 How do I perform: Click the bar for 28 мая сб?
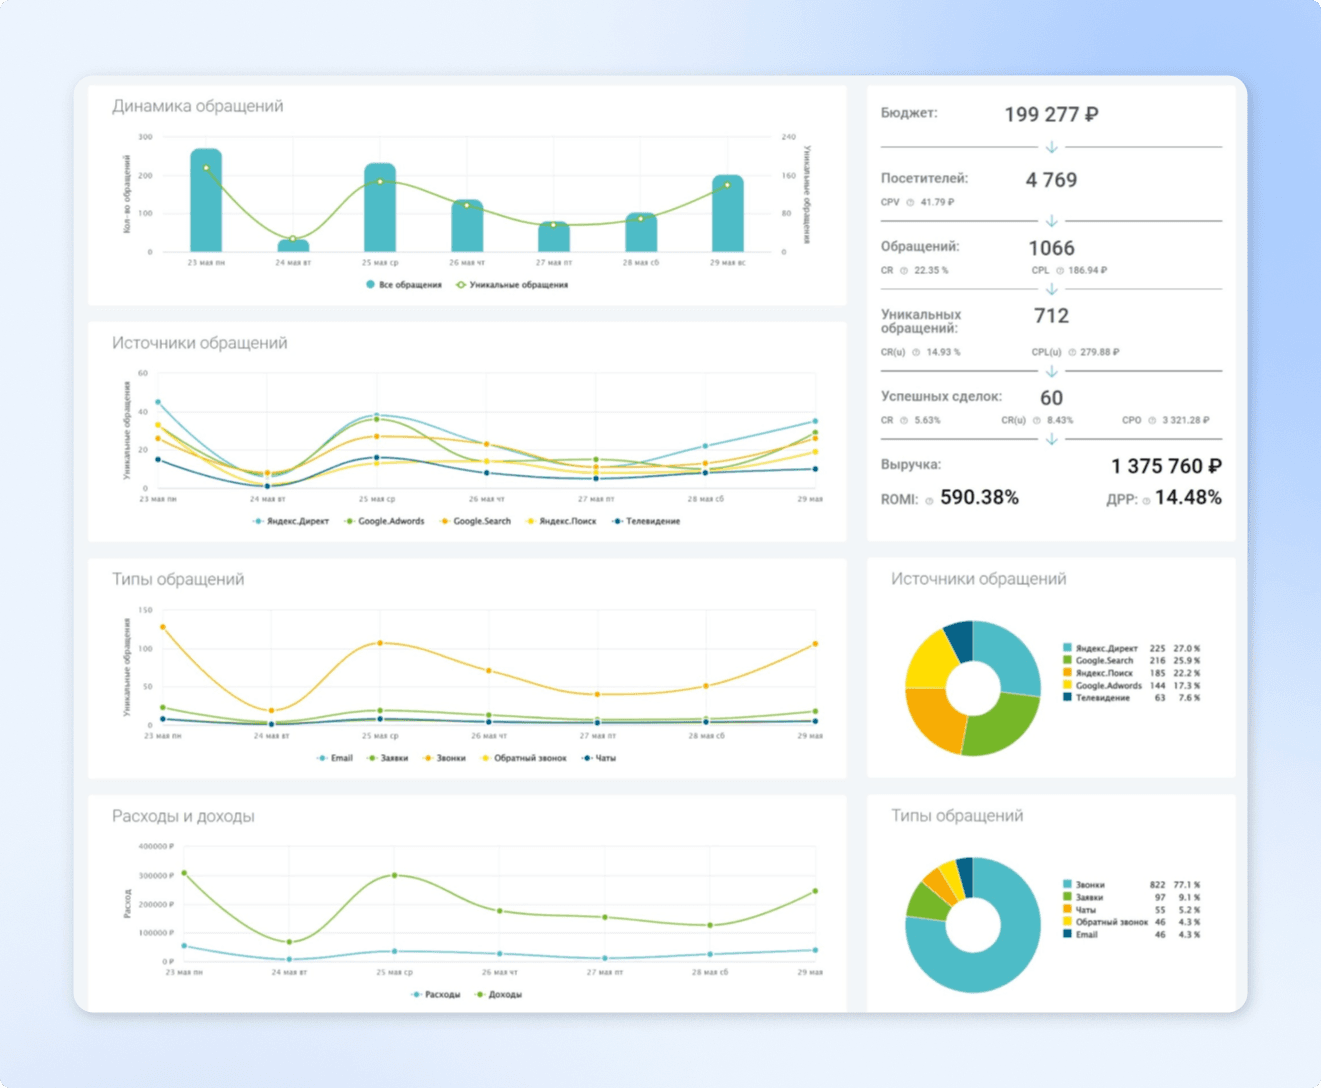[x=641, y=233]
